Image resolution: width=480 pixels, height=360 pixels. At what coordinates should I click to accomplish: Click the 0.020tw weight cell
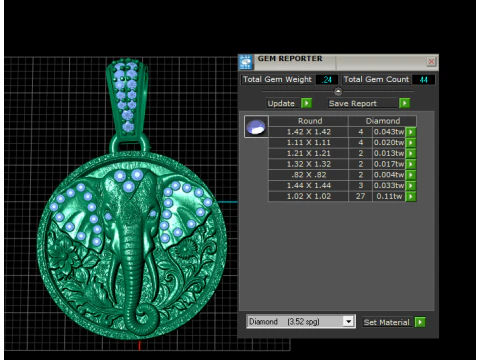(389, 143)
